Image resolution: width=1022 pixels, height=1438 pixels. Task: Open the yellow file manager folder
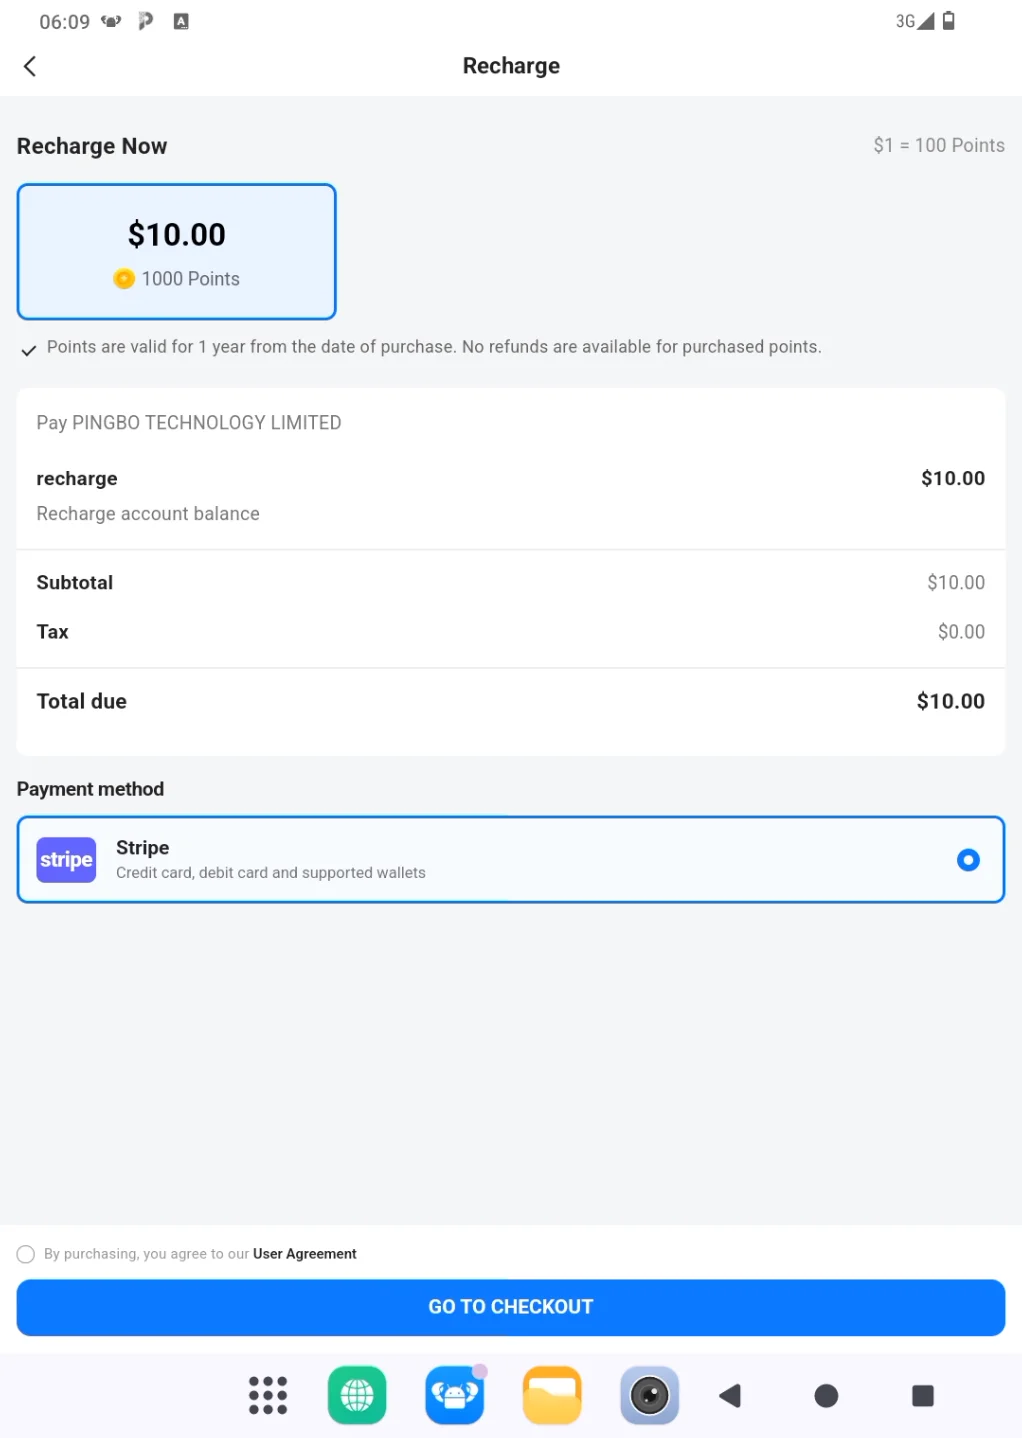coord(552,1395)
